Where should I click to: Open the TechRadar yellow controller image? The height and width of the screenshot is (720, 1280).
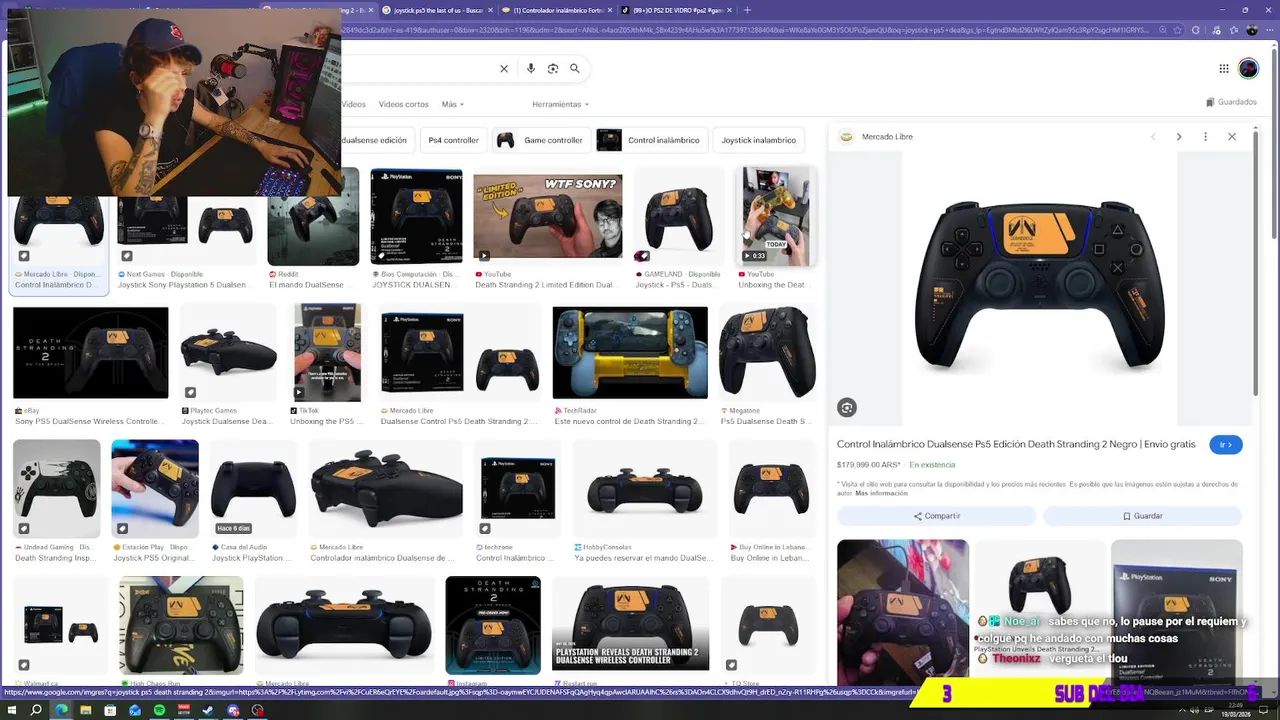pyautogui.click(x=630, y=353)
